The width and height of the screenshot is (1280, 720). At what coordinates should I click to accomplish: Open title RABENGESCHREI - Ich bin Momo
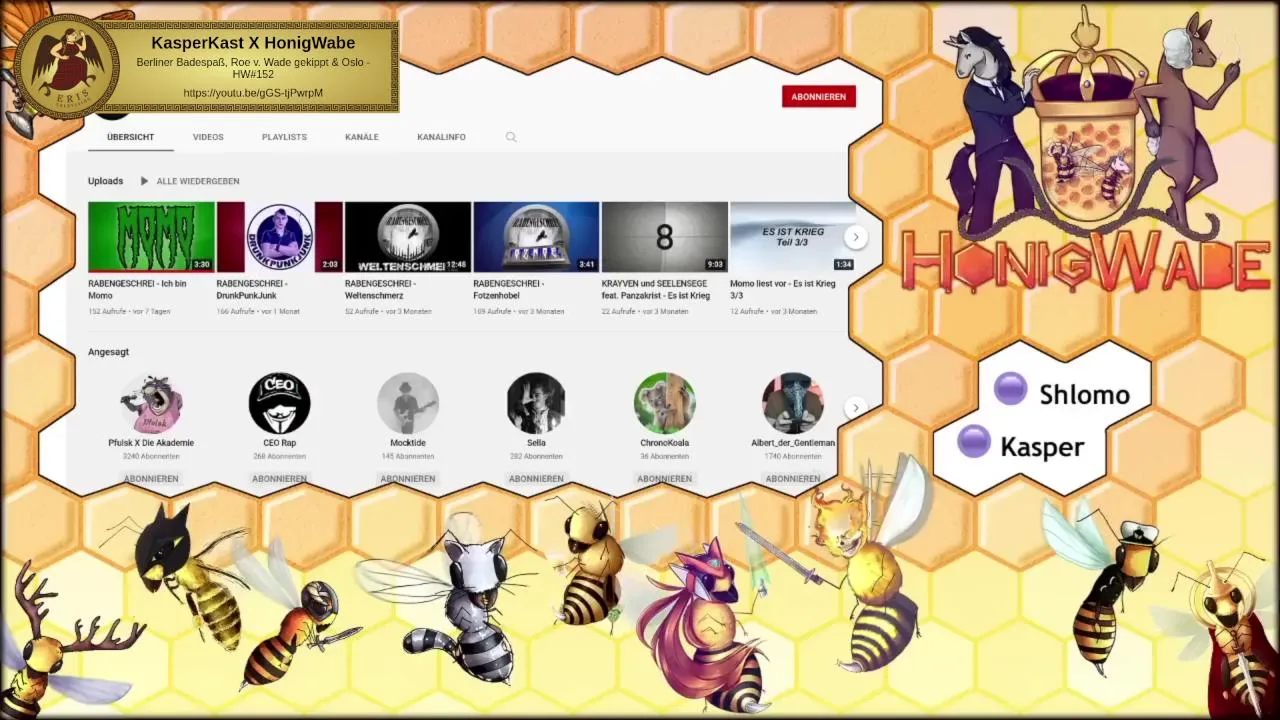point(137,289)
